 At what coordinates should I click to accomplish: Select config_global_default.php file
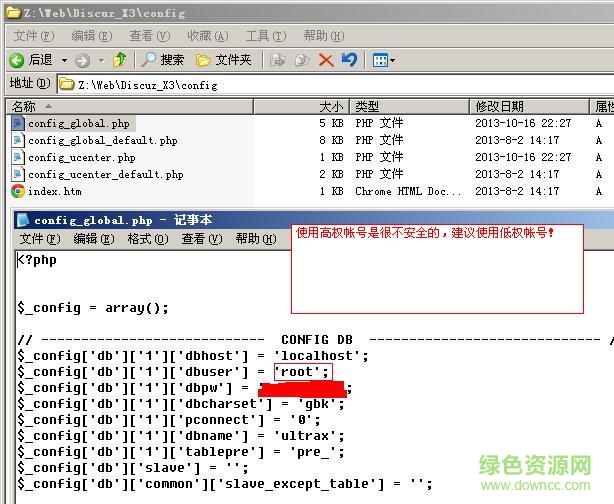[x=102, y=140]
